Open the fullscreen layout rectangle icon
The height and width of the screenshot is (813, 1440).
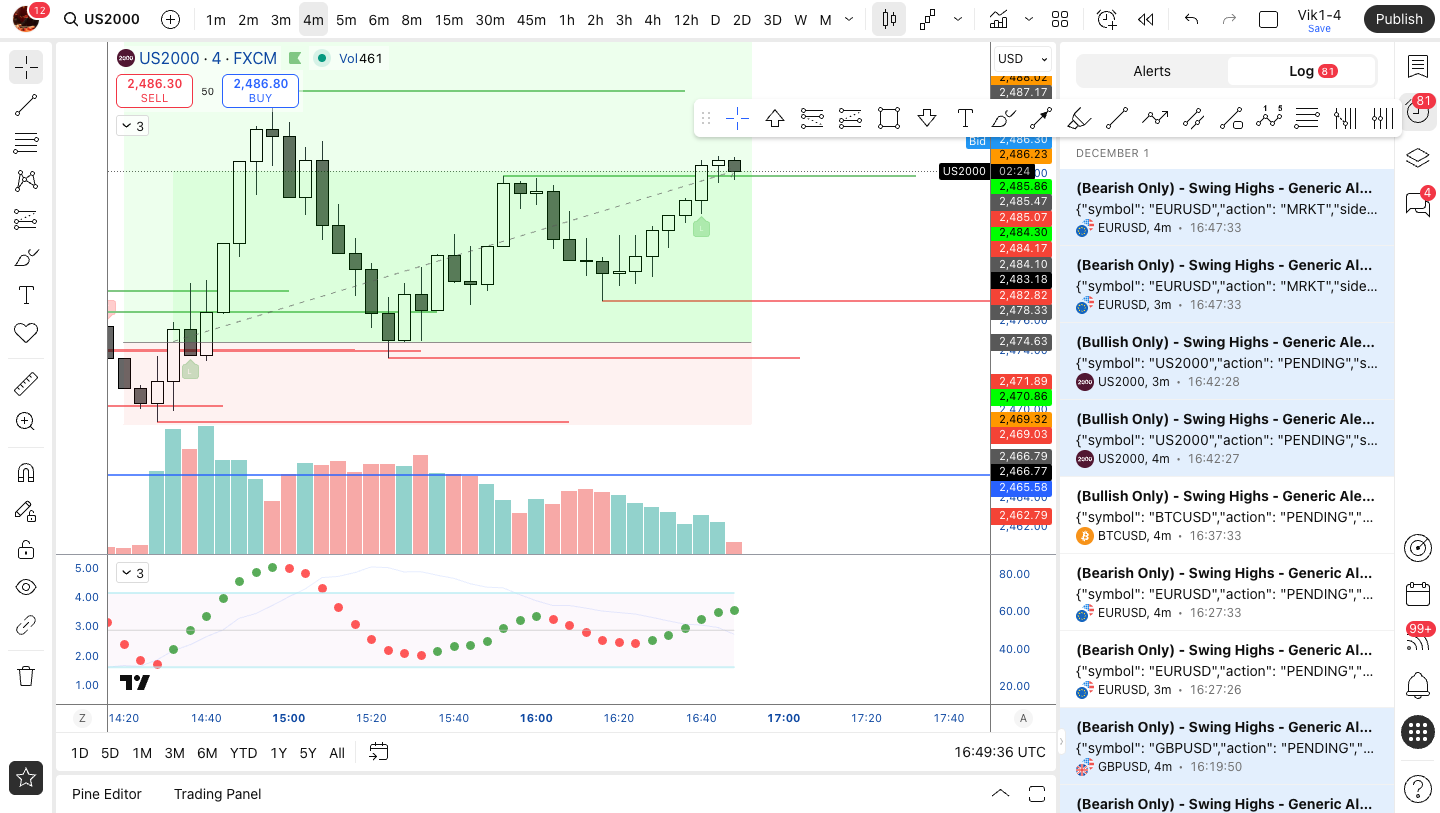1268,19
